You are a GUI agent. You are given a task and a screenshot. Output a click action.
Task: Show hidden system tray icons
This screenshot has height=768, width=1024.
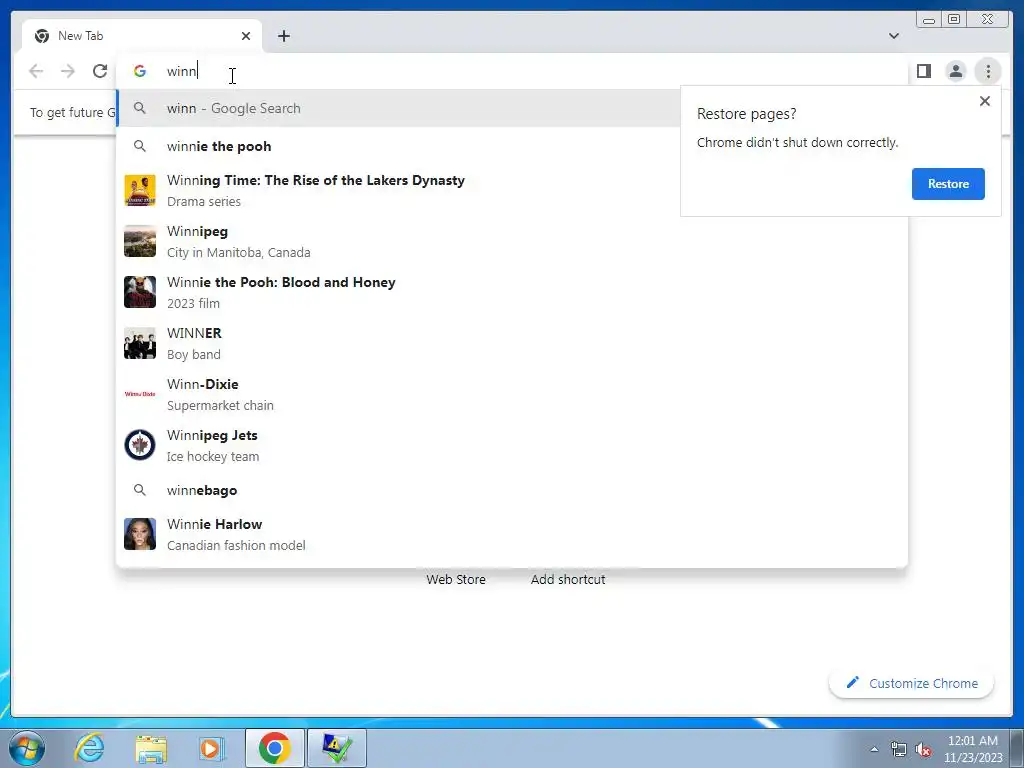point(874,749)
